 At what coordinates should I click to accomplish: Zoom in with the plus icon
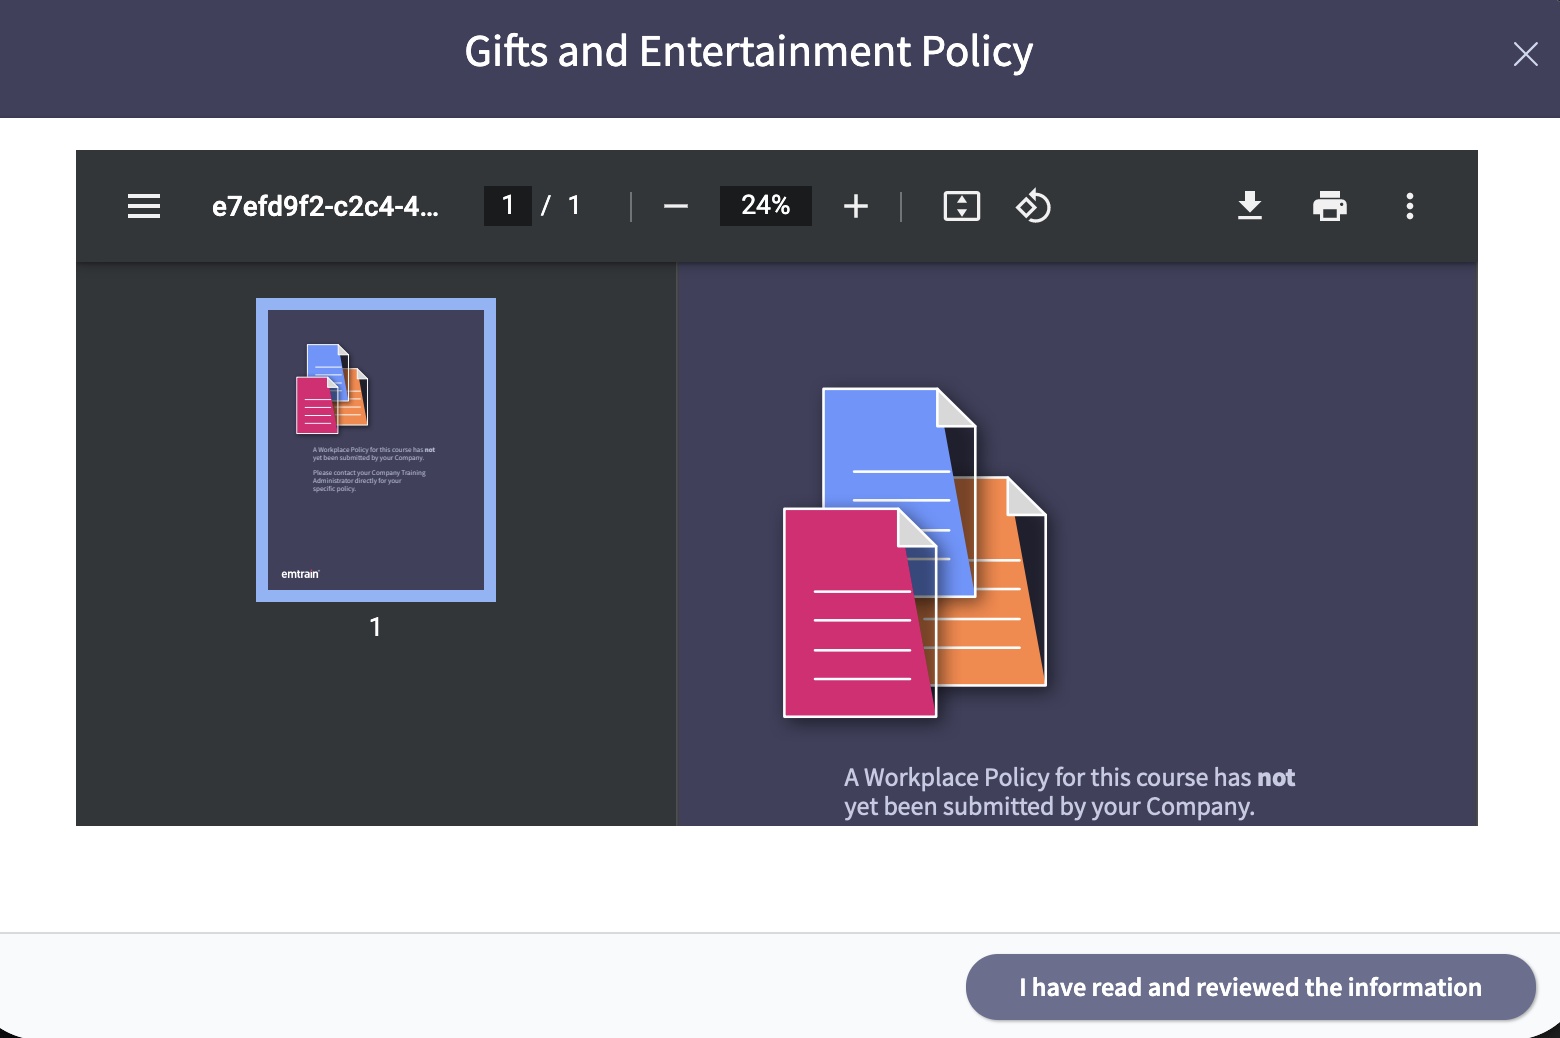coord(856,206)
